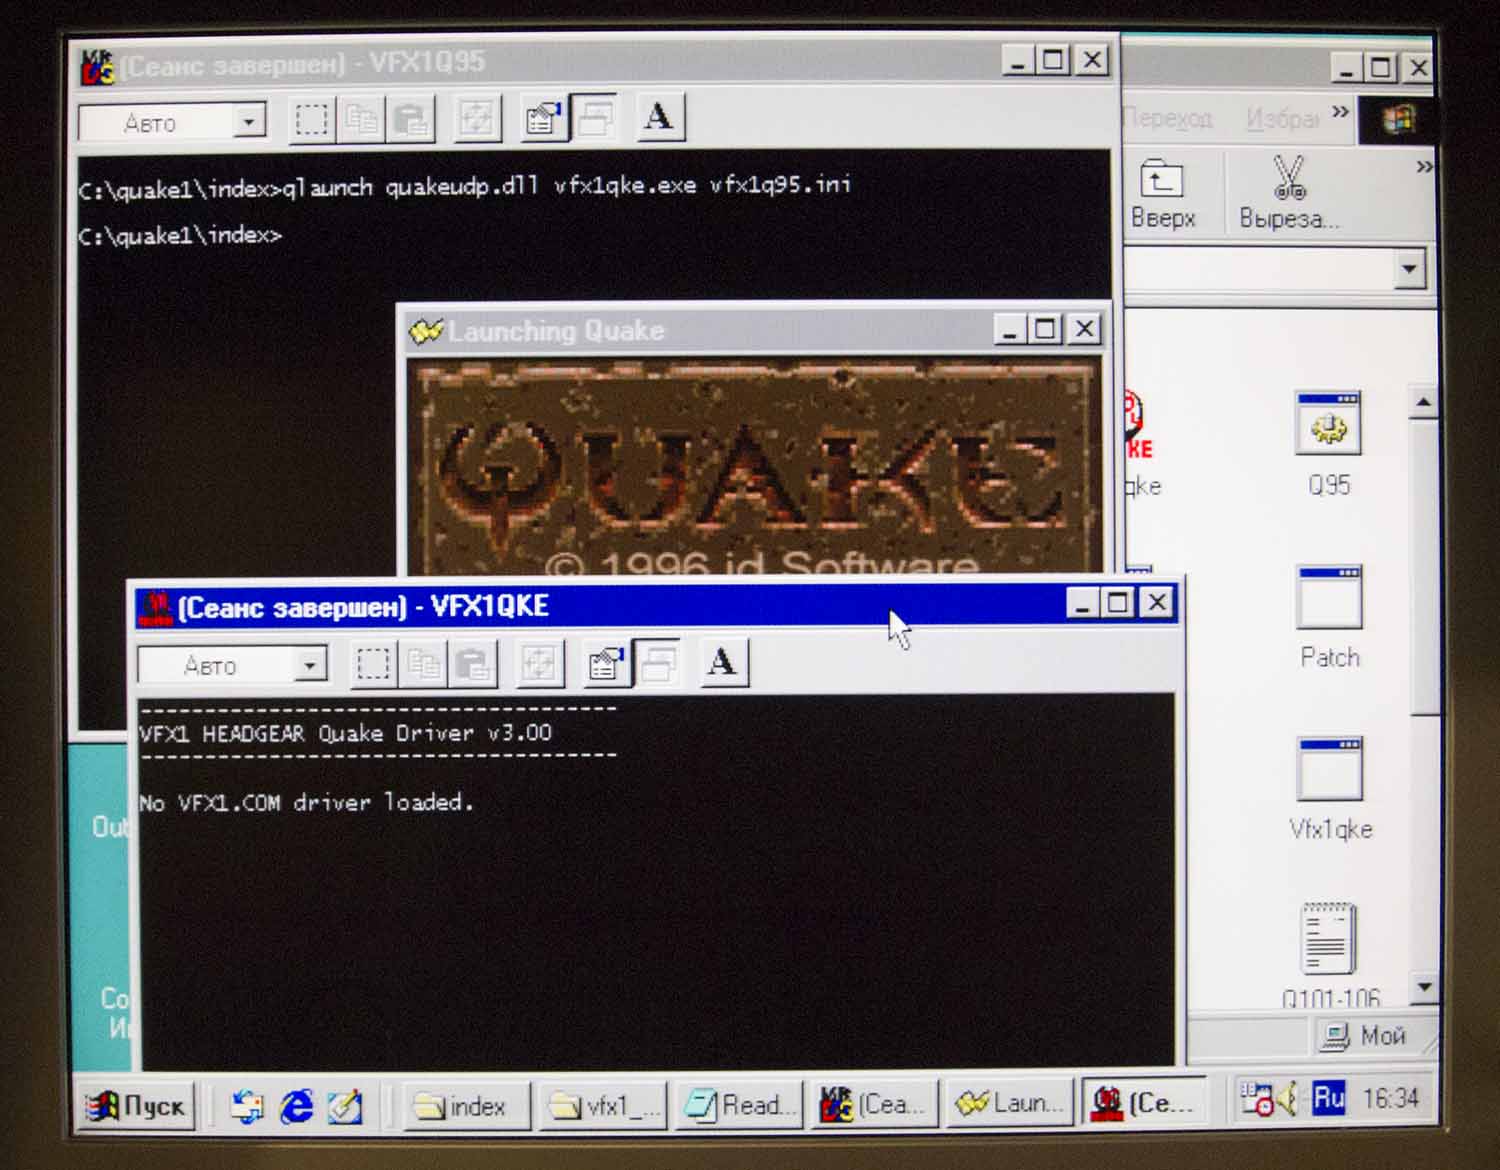
Task: Click the Ru language indicator in tray
Action: point(1328,1098)
